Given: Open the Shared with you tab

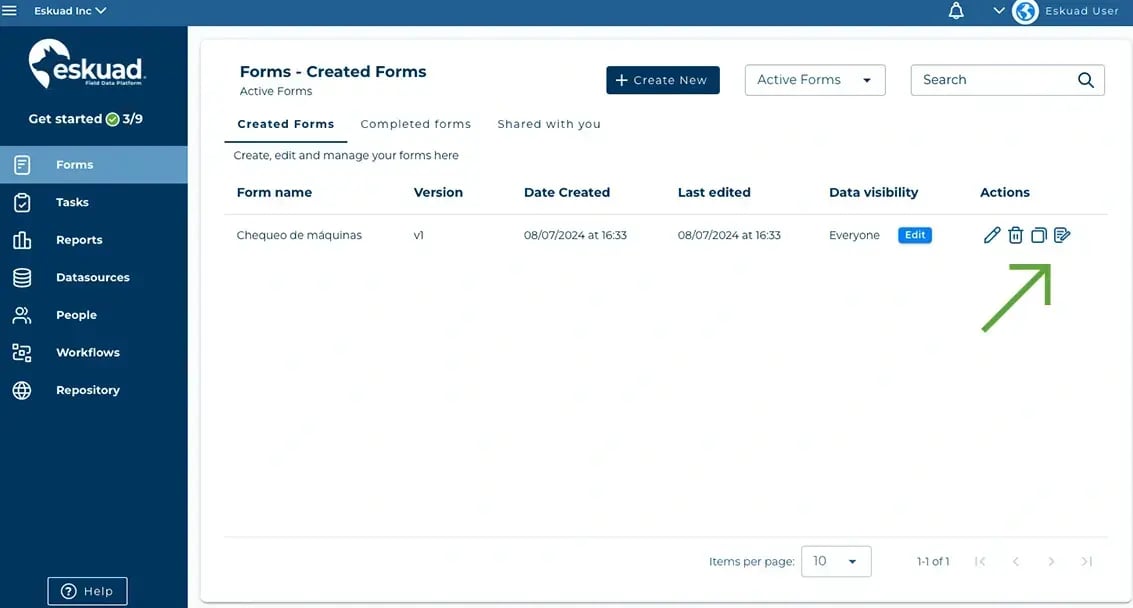Looking at the screenshot, I should (x=549, y=123).
